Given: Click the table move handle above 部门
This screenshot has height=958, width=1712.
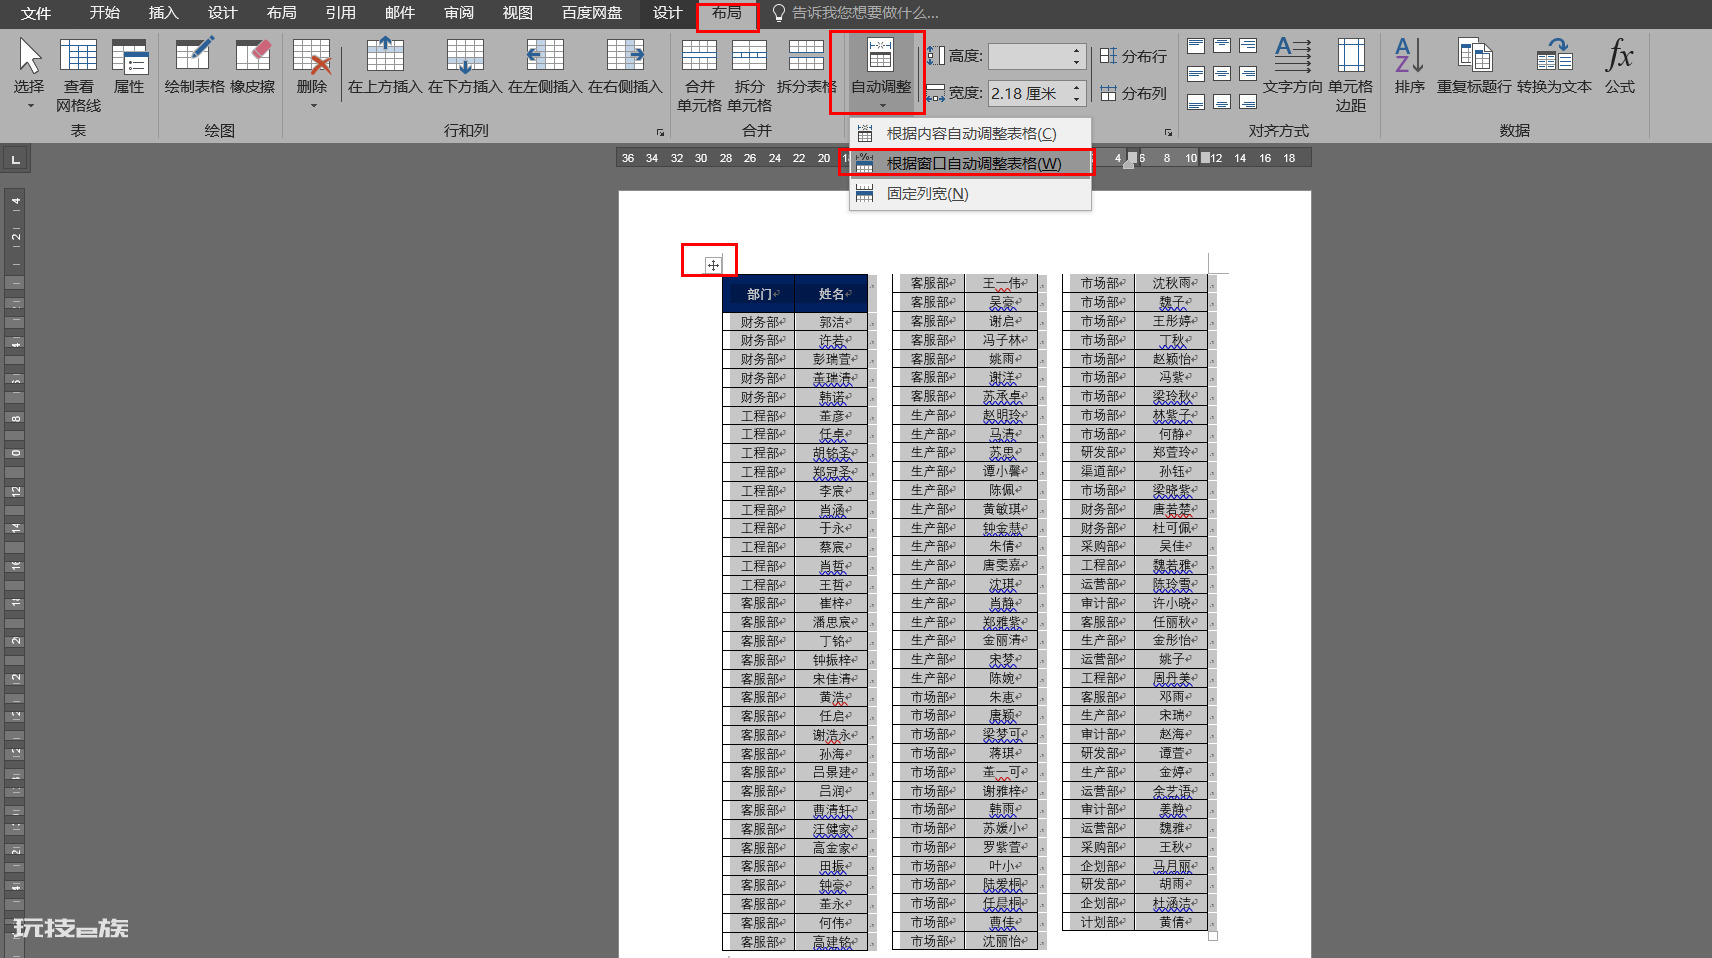Looking at the screenshot, I should [x=712, y=265].
